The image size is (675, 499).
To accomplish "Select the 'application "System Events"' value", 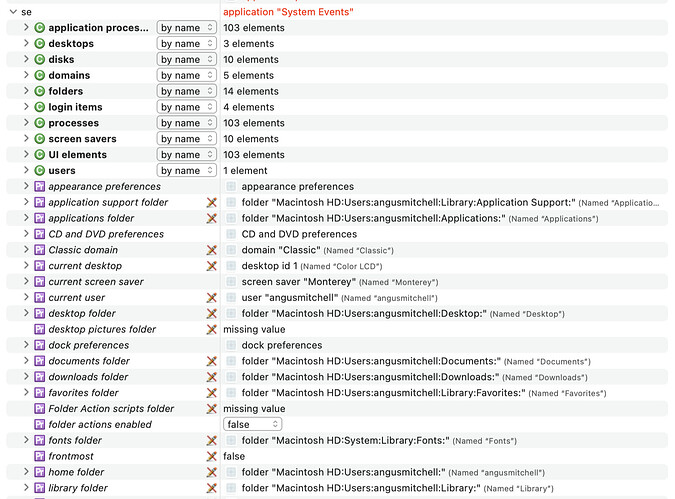I will [288, 12].
